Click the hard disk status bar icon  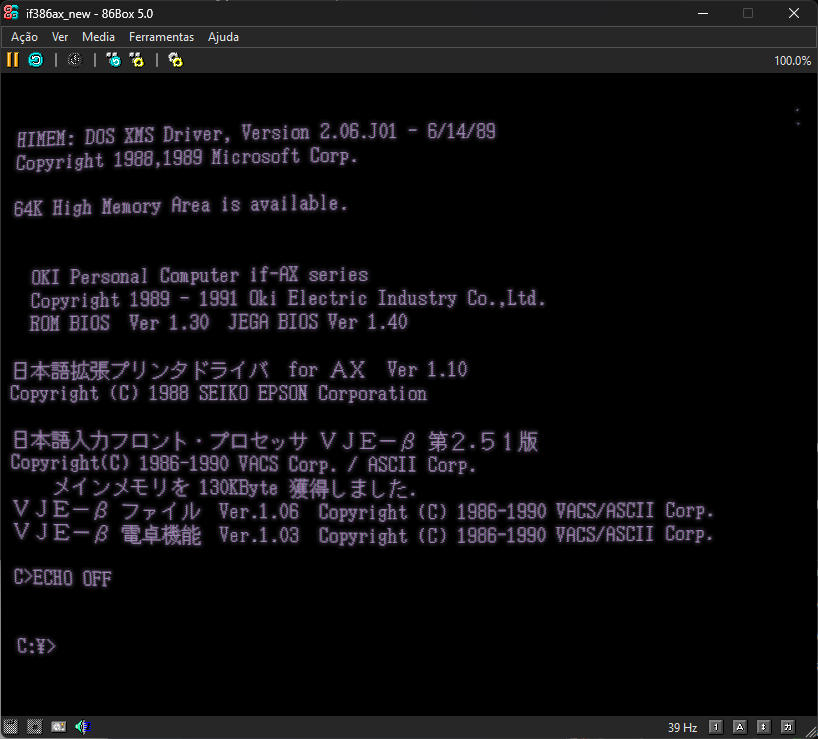(x=58, y=726)
